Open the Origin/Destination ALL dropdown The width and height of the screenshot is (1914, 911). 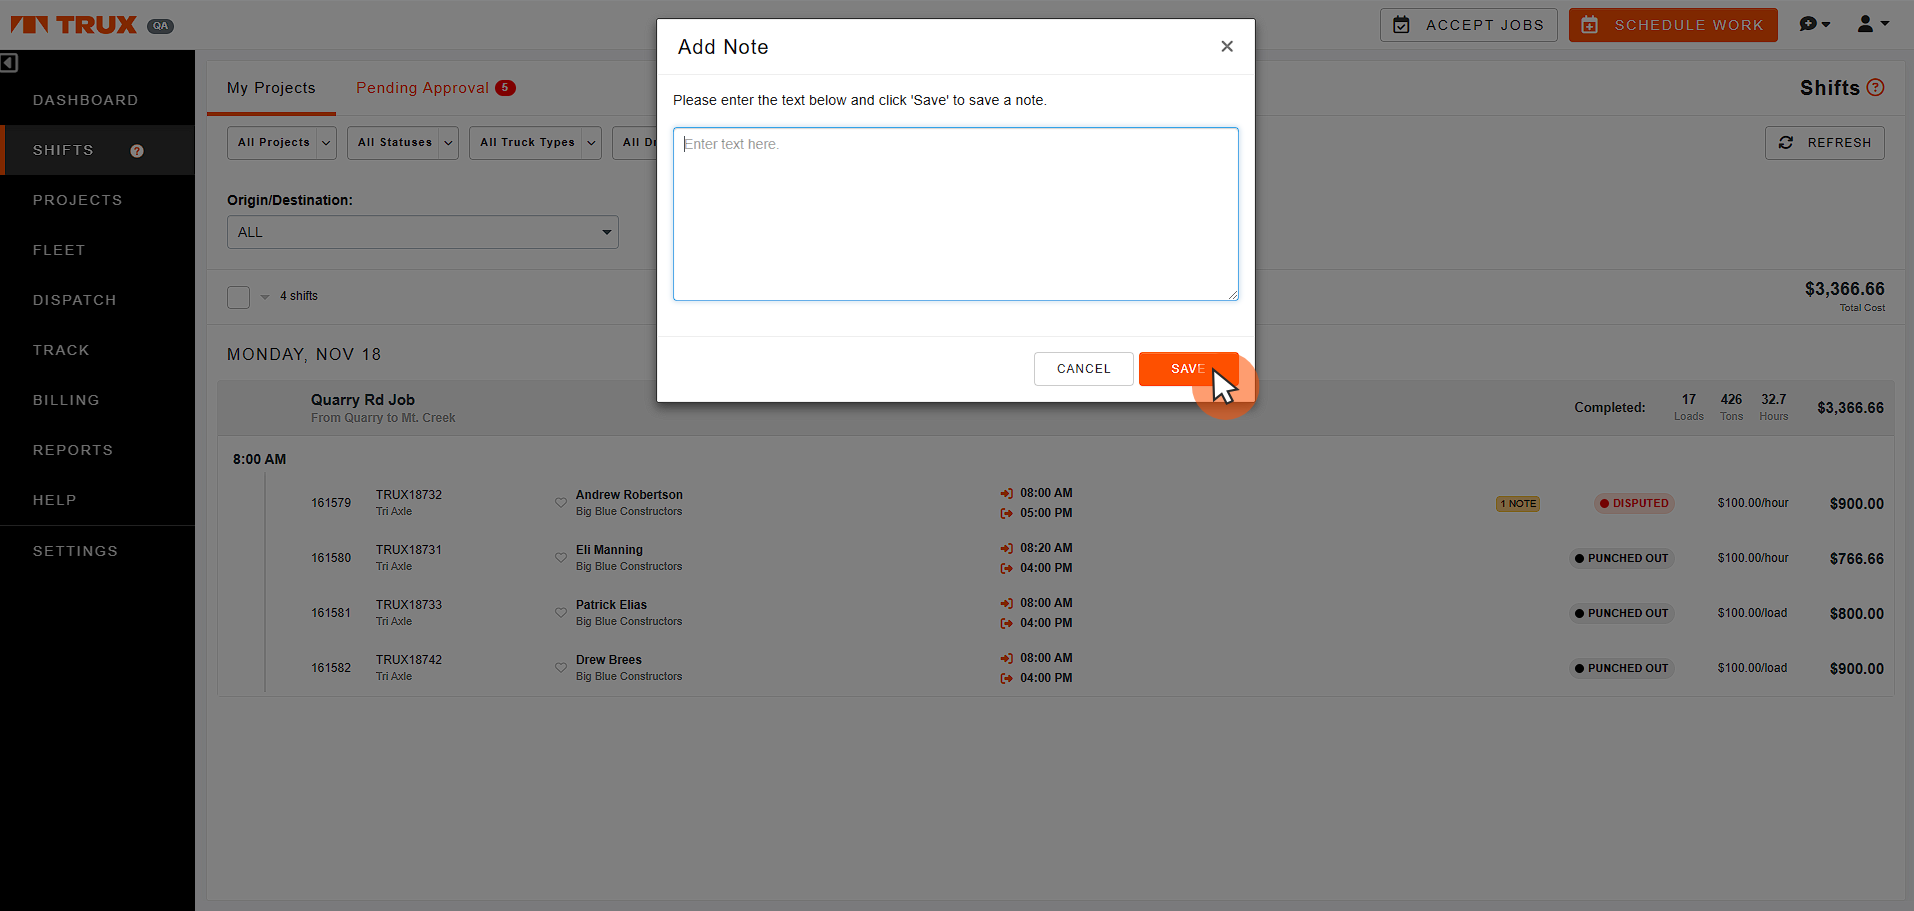pyautogui.click(x=423, y=232)
